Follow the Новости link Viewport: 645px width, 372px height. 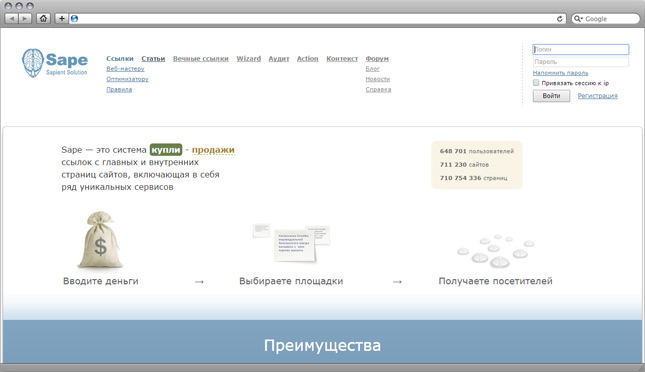(378, 79)
